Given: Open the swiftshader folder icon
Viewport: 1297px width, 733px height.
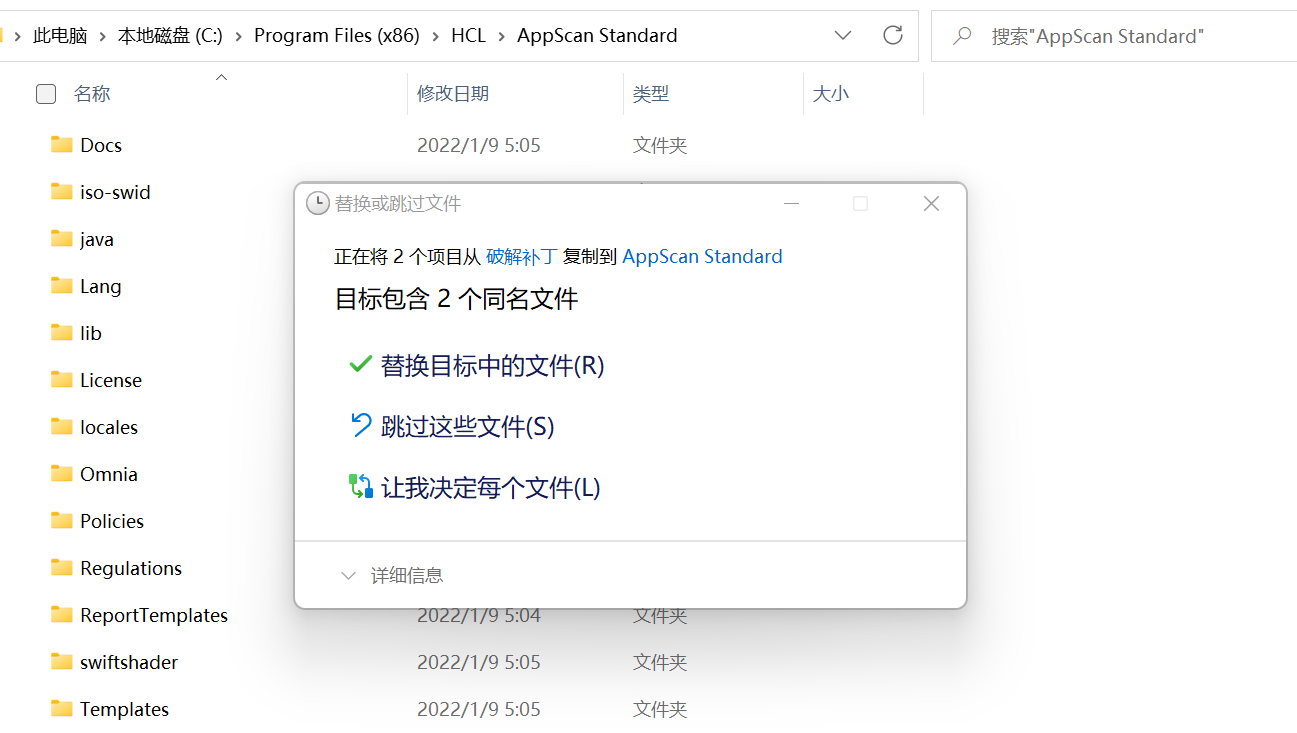Looking at the screenshot, I should tap(60, 661).
